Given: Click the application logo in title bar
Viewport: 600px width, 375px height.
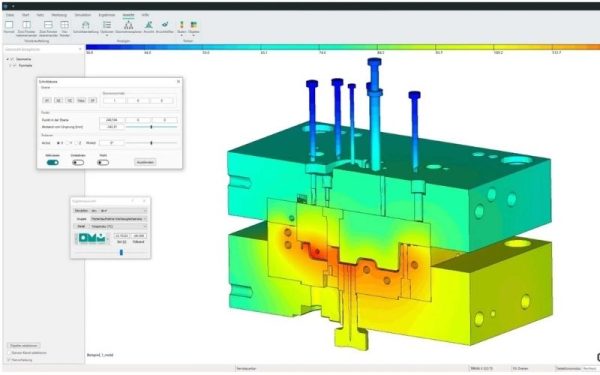Looking at the screenshot, I should point(5,6).
